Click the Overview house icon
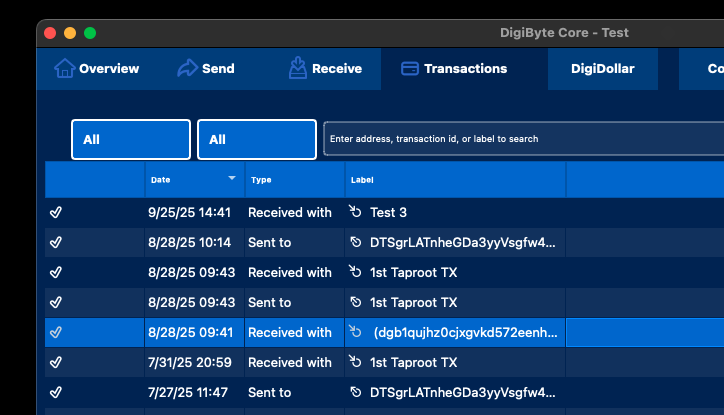This screenshot has width=724, height=415. point(65,68)
